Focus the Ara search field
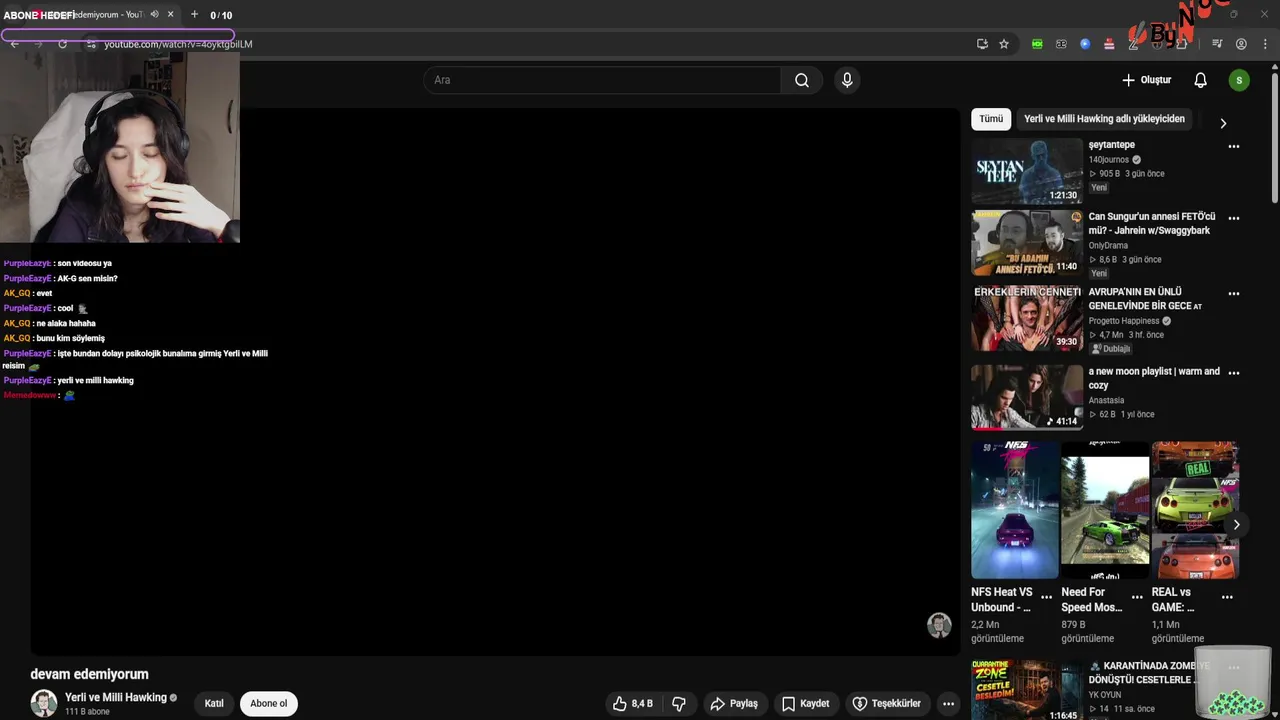 pyautogui.click(x=602, y=80)
